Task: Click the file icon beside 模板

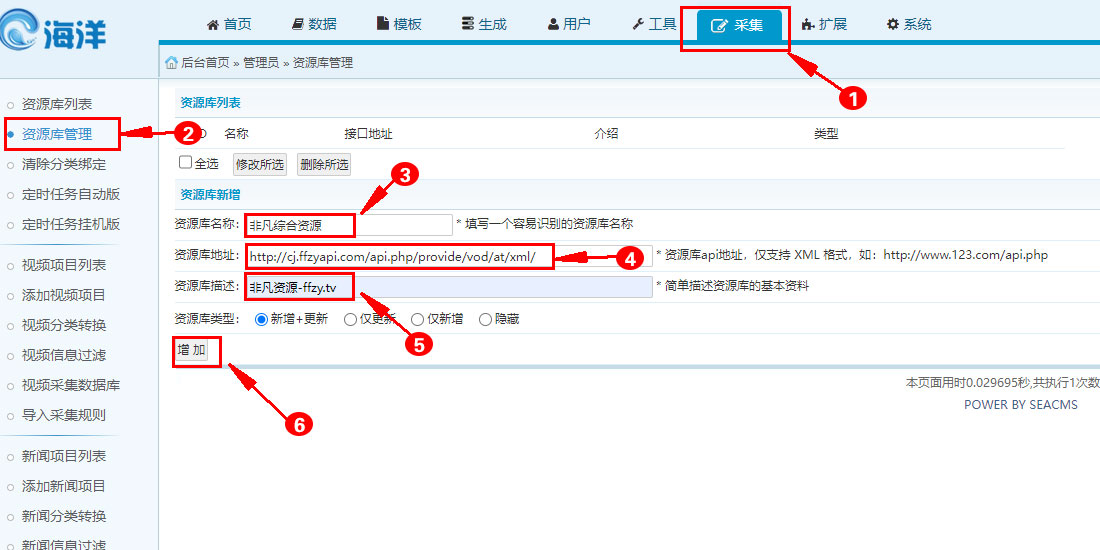Action: [x=382, y=25]
